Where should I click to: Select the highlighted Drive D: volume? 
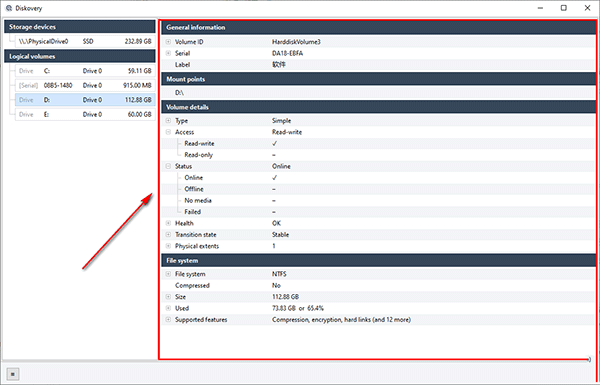coord(85,100)
